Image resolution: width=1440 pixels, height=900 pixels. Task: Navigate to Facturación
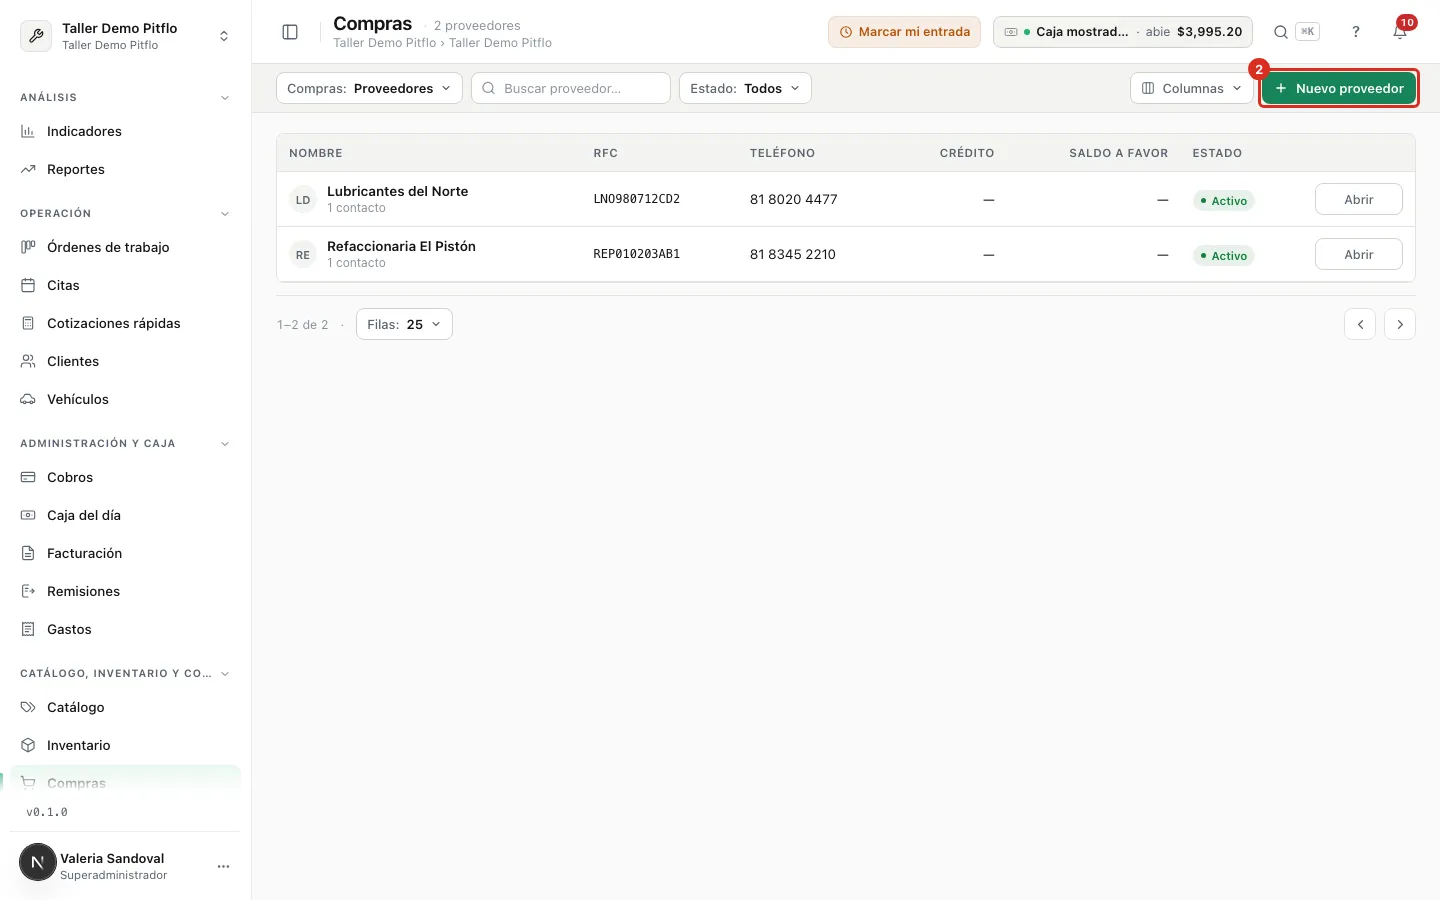126,553
